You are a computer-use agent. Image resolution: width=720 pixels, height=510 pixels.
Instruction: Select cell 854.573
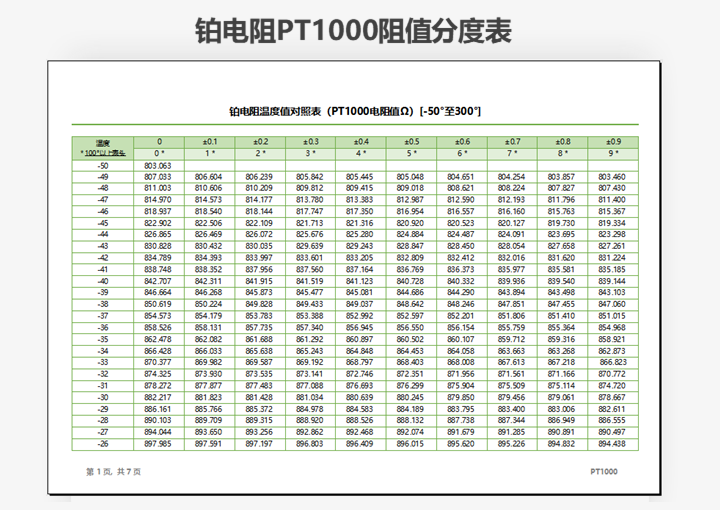[159, 316]
